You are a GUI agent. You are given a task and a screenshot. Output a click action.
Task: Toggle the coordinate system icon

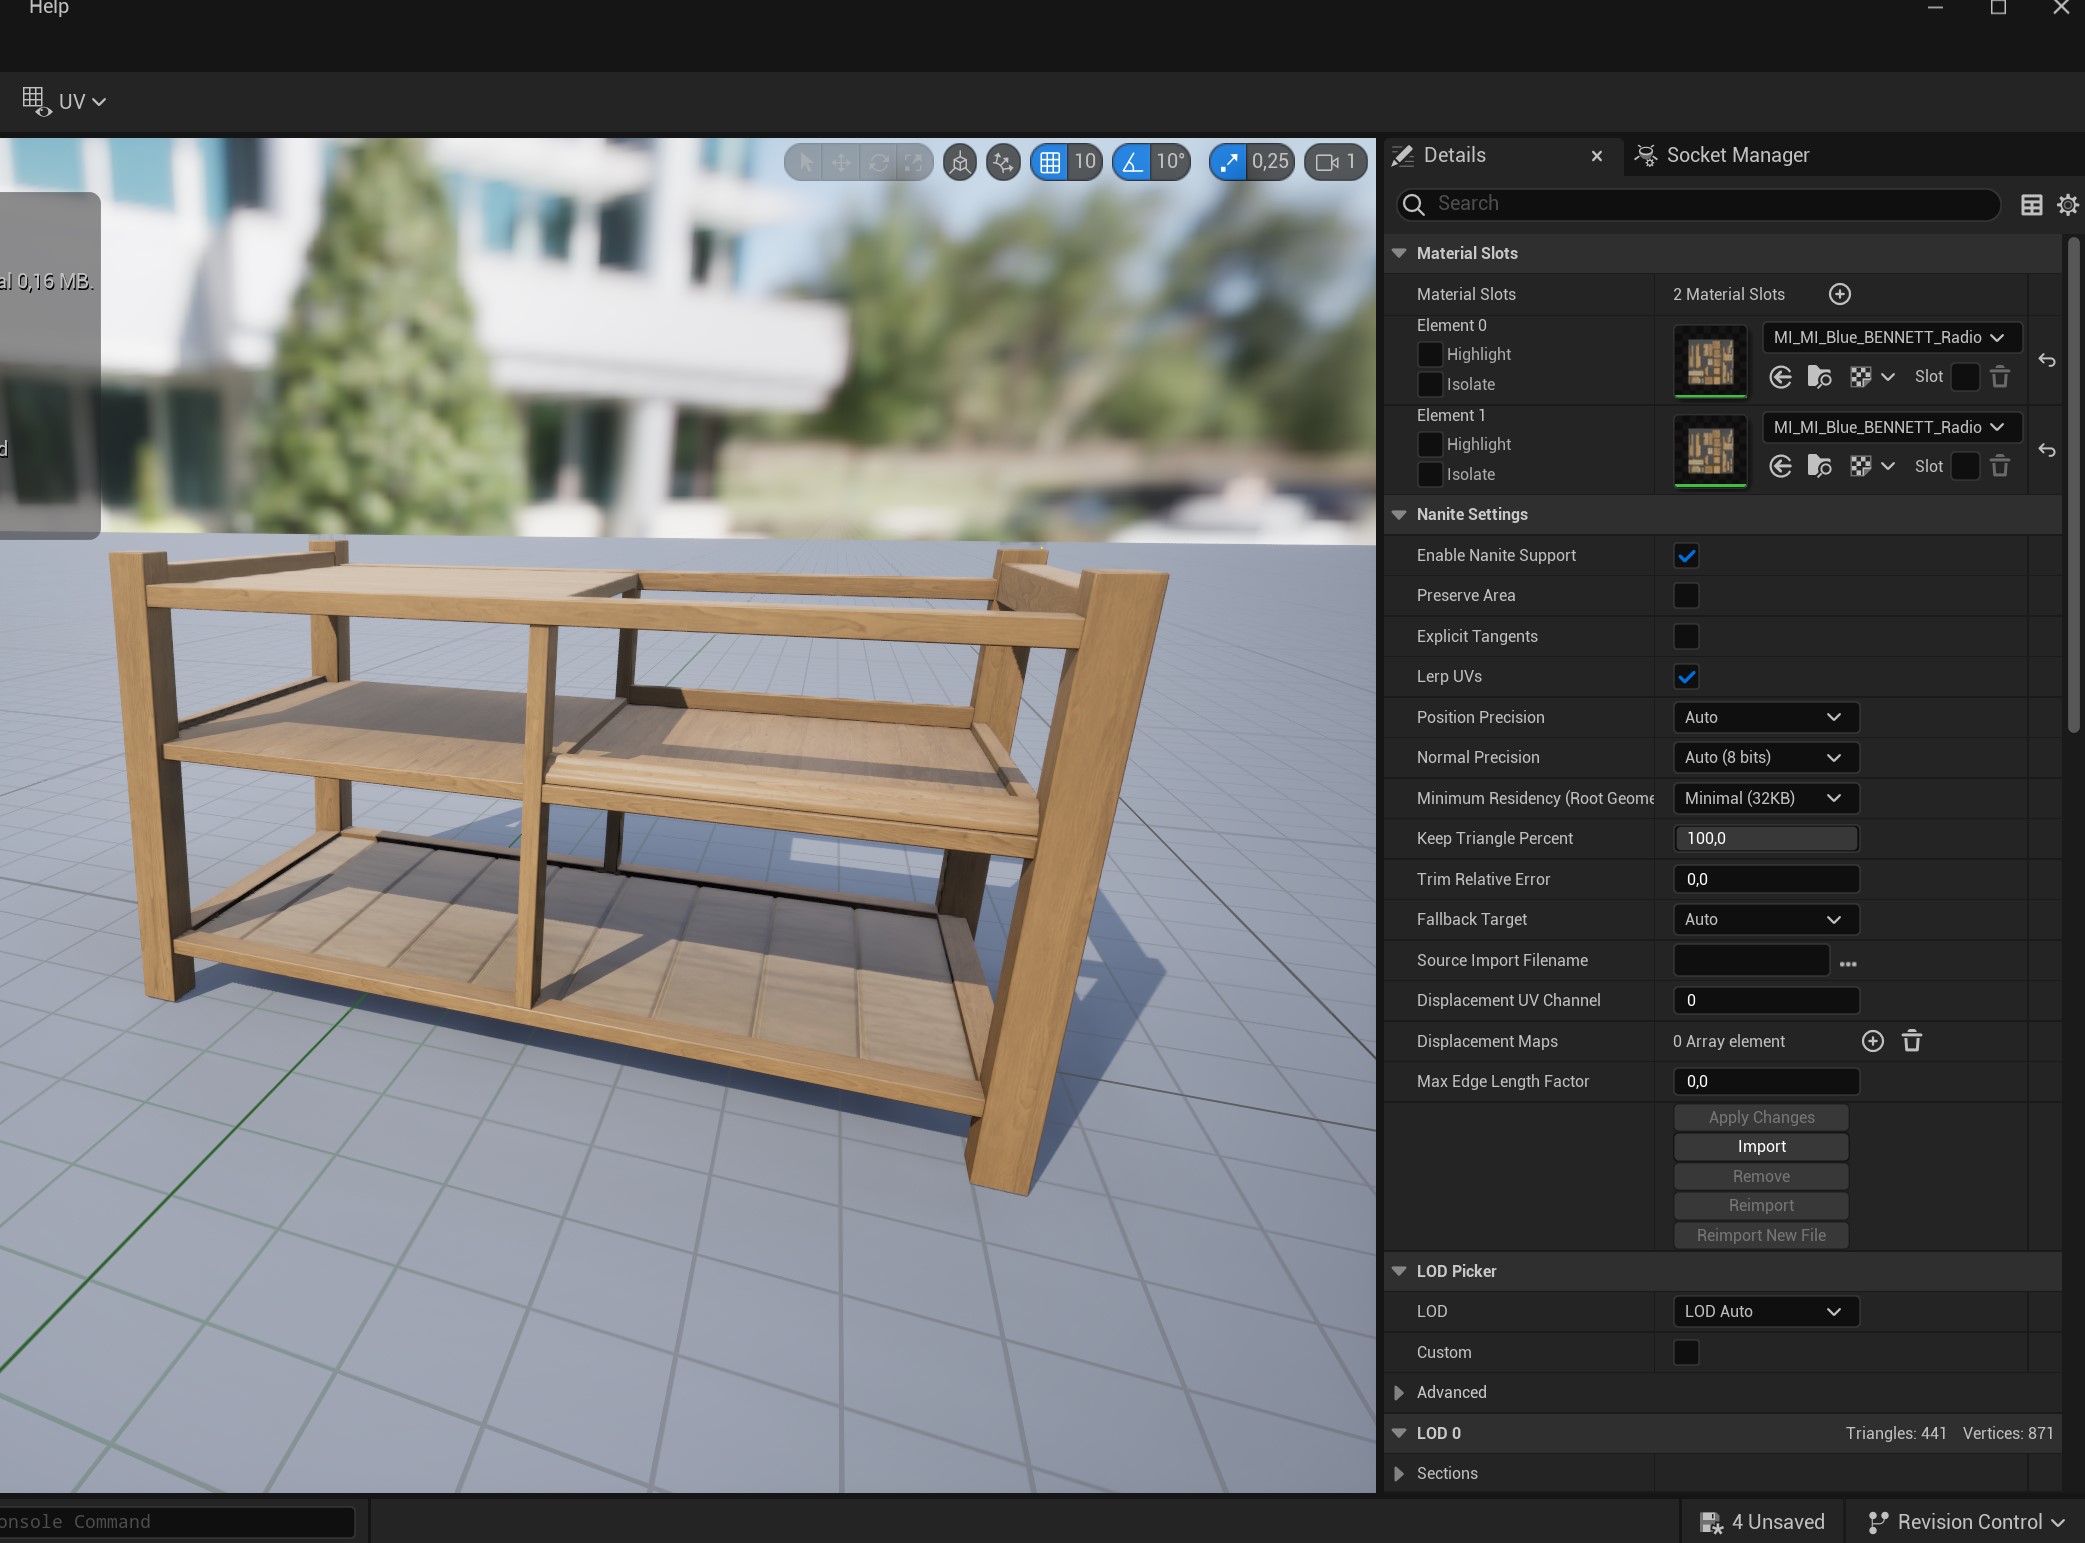pyautogui.click(x=960, y=162)
